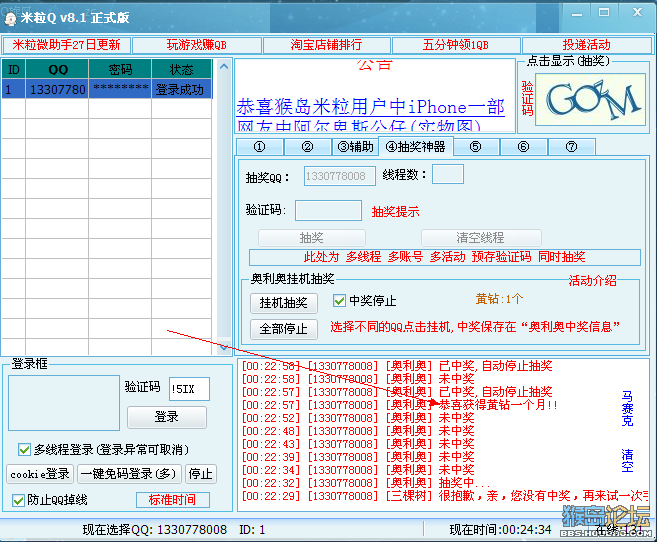Image resolution: width=657 pixels, height=542 pixels.
Task: Minimize the 米粒Q window
Action: tap(577, 13)
